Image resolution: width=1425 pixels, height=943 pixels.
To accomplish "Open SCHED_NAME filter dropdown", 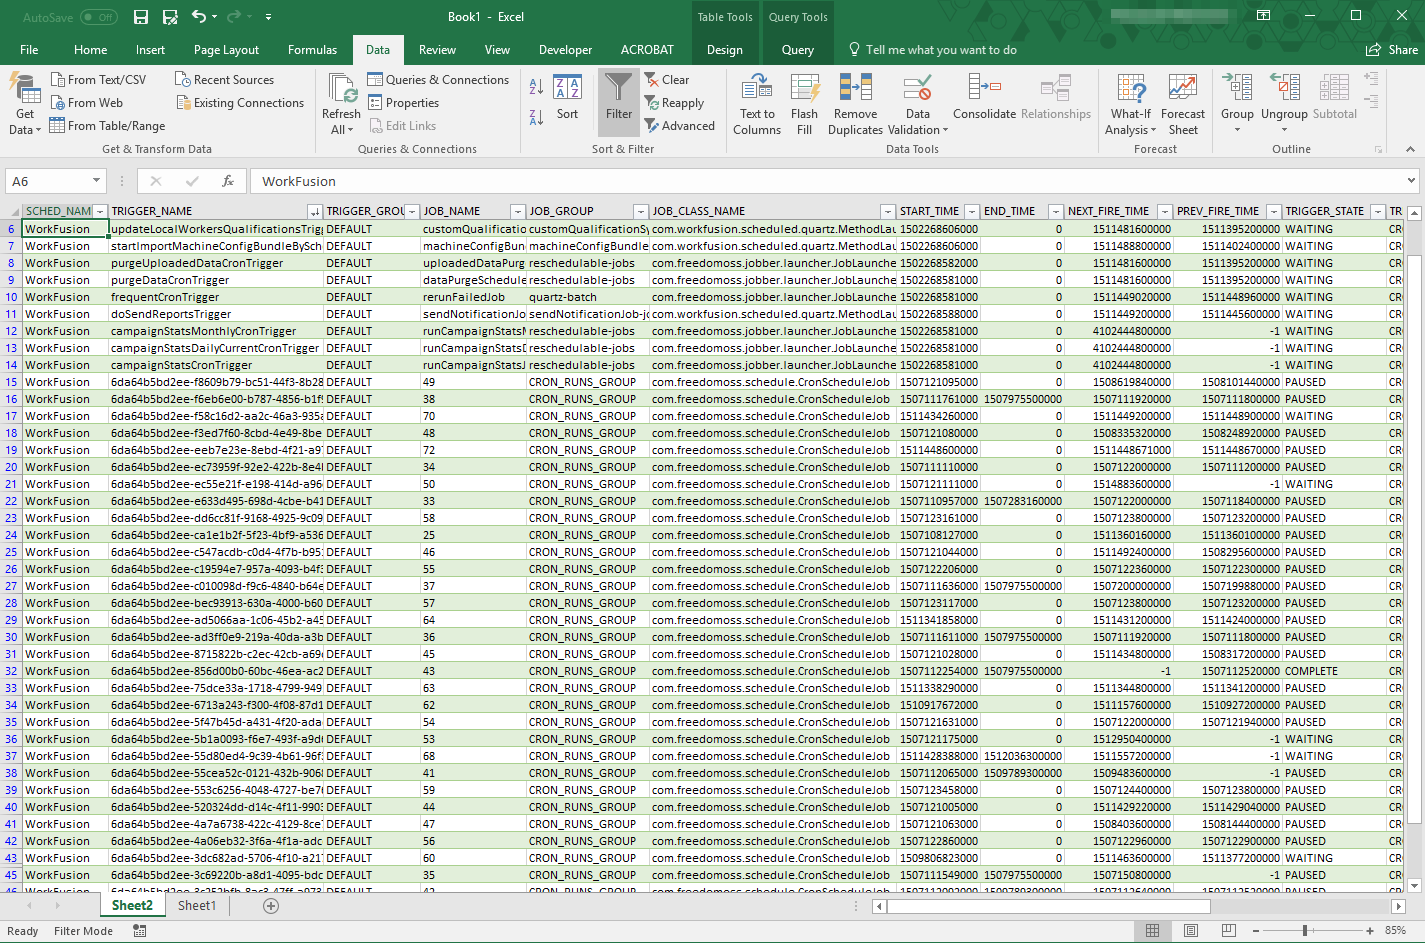I will point(99,211).
